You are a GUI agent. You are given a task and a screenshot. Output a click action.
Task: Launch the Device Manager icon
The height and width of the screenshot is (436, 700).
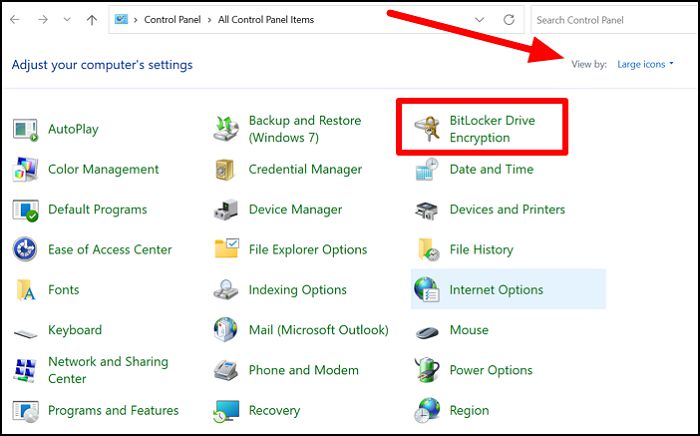click(225, 209)
